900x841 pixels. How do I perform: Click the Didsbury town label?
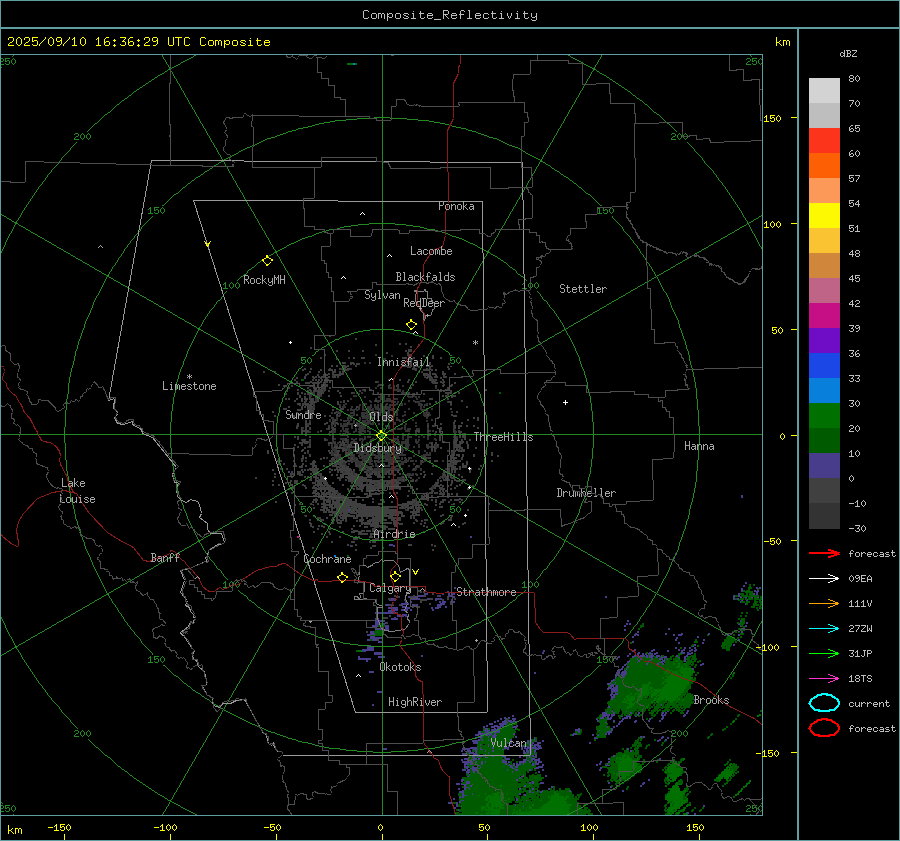coord(378,448)
